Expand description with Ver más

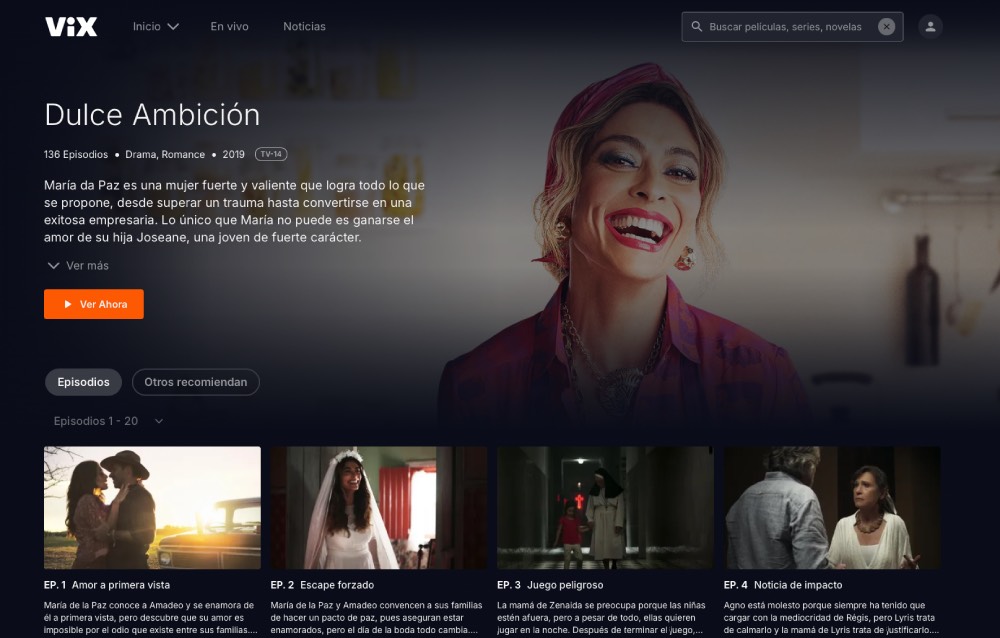pyautogui.click(x=78, y=266)
